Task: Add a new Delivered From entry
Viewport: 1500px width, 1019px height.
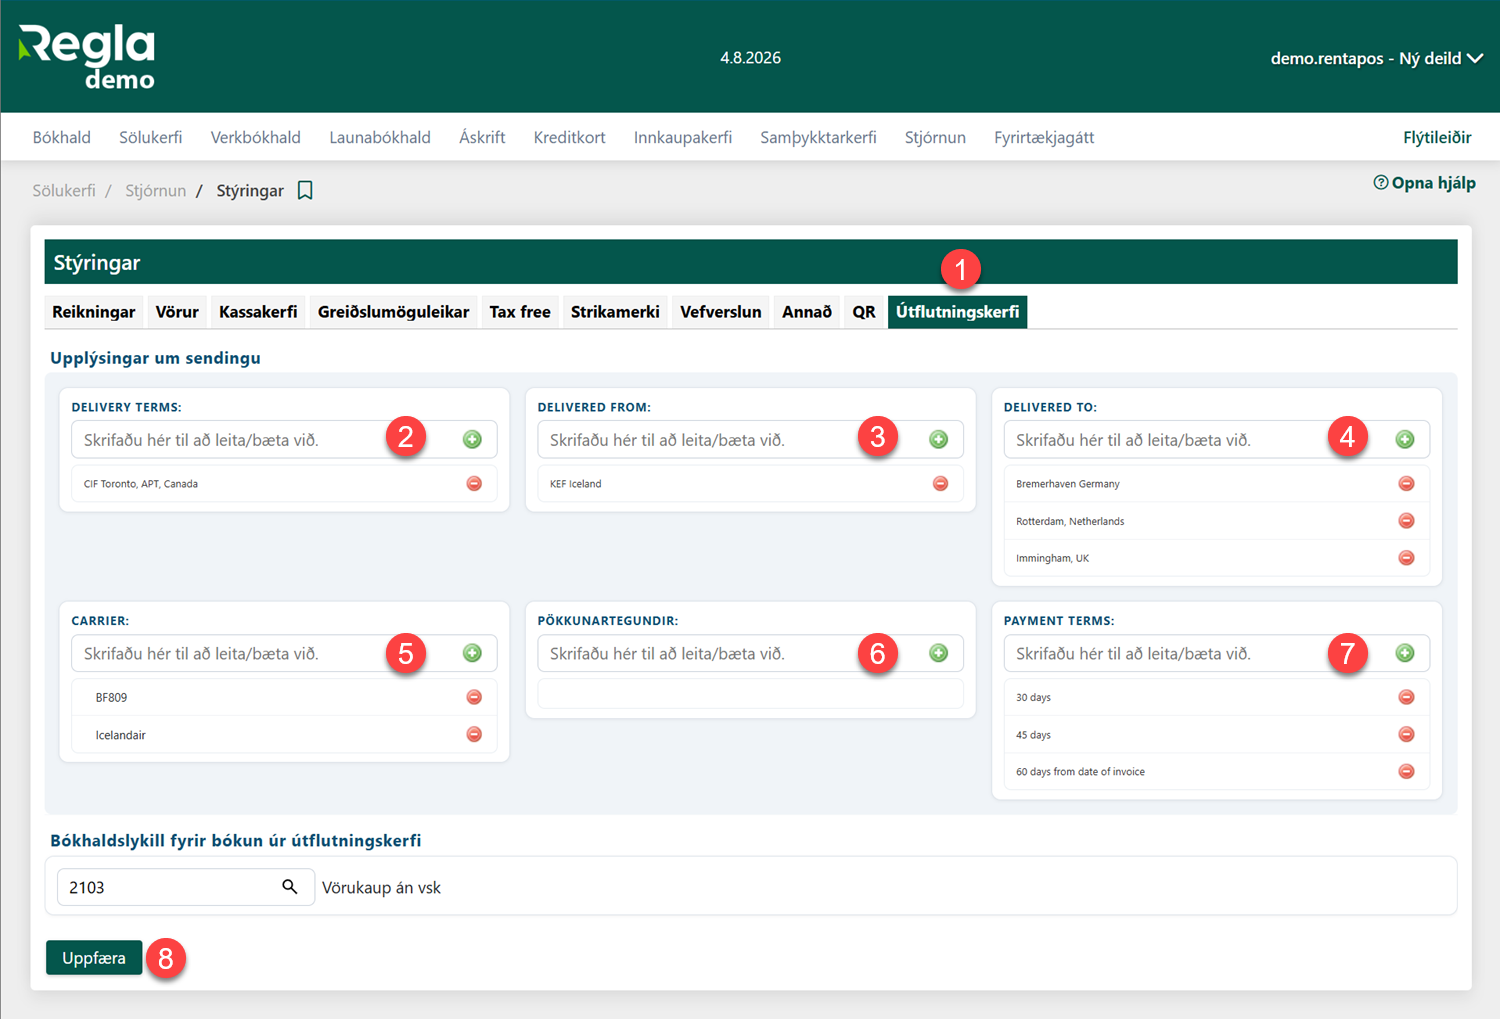Action: [x=939, y=439]
